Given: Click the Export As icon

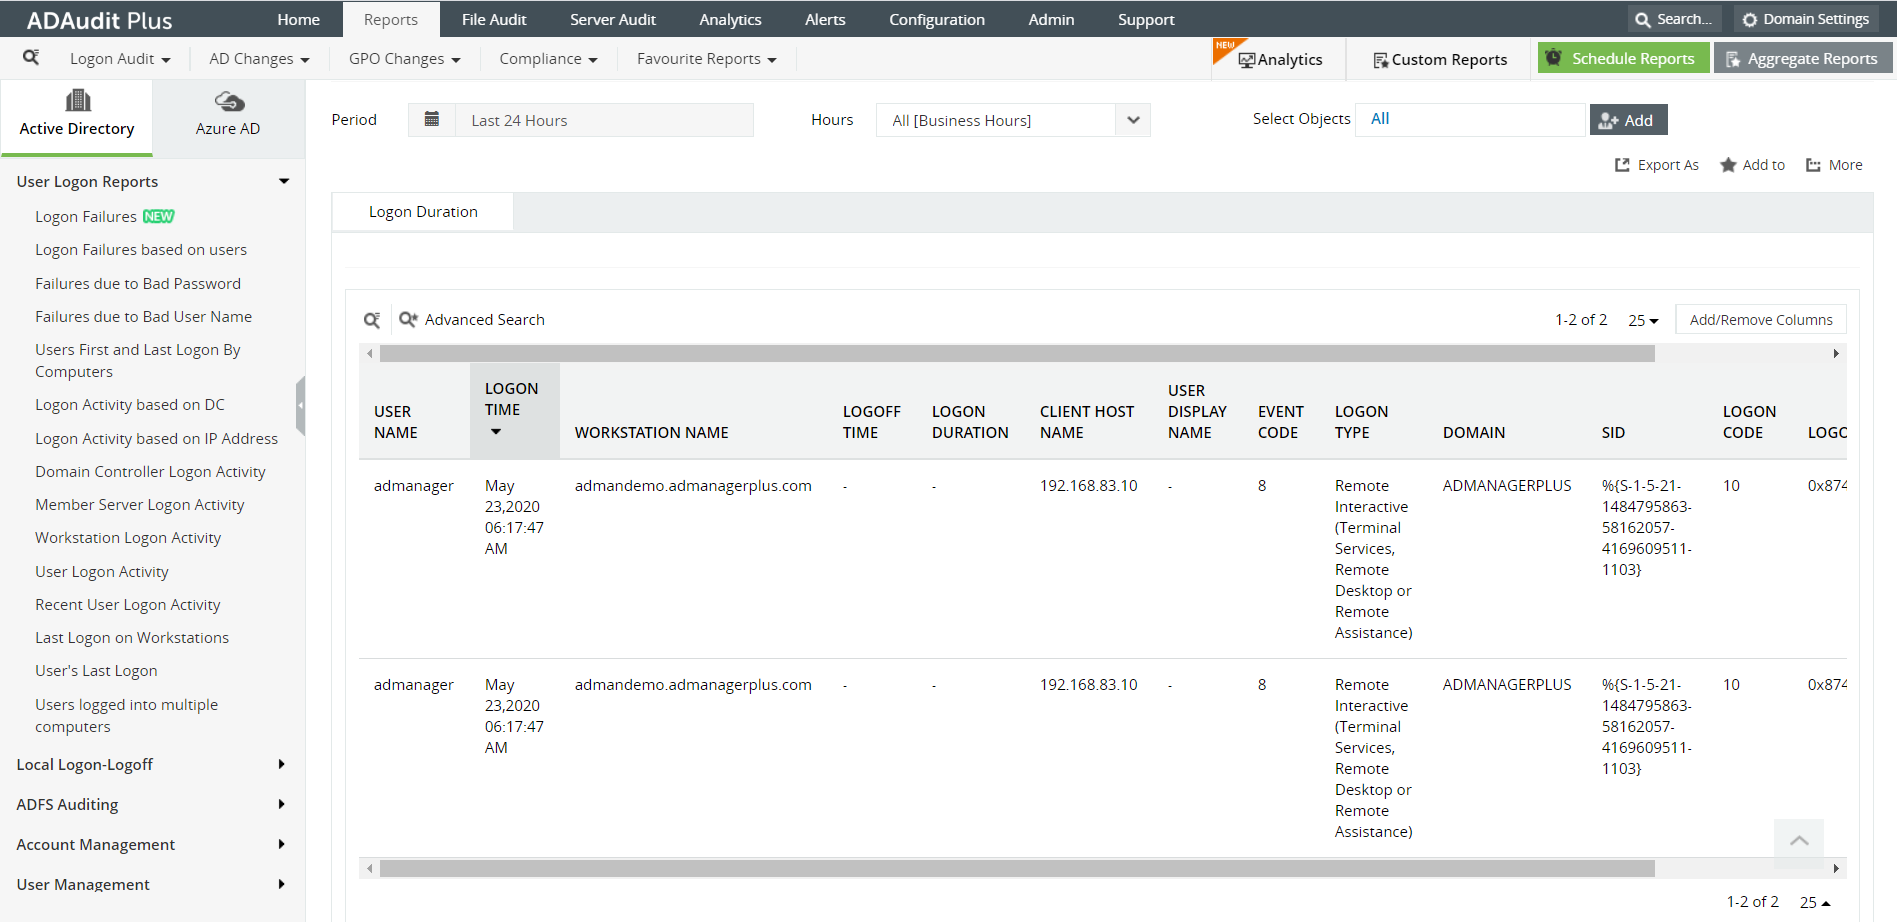Looking at the screenshot, I should [1622, 165].
